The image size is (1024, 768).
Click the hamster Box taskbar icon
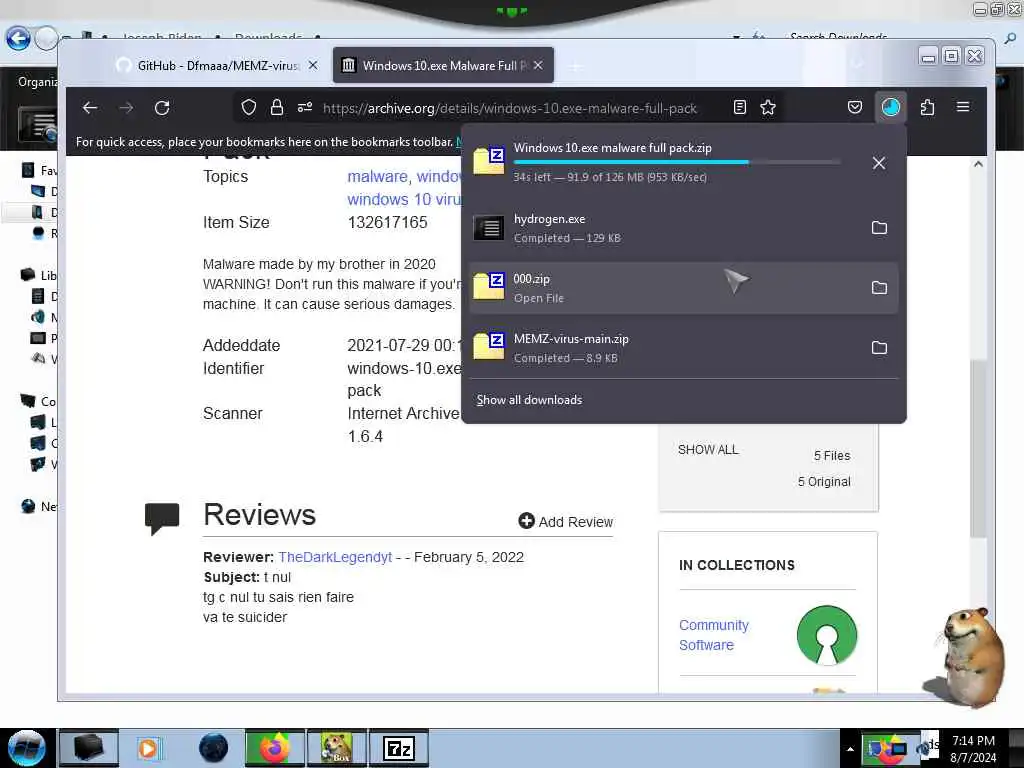click(x=337, y=748)
